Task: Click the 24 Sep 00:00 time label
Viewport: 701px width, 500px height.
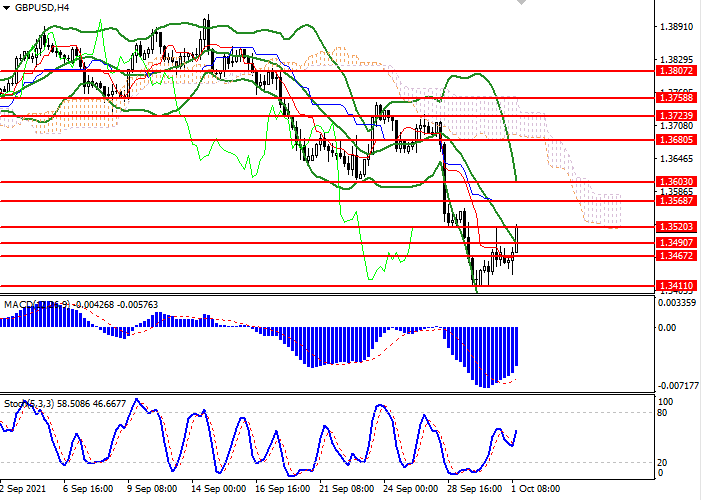Action: (x=410, y=489)
